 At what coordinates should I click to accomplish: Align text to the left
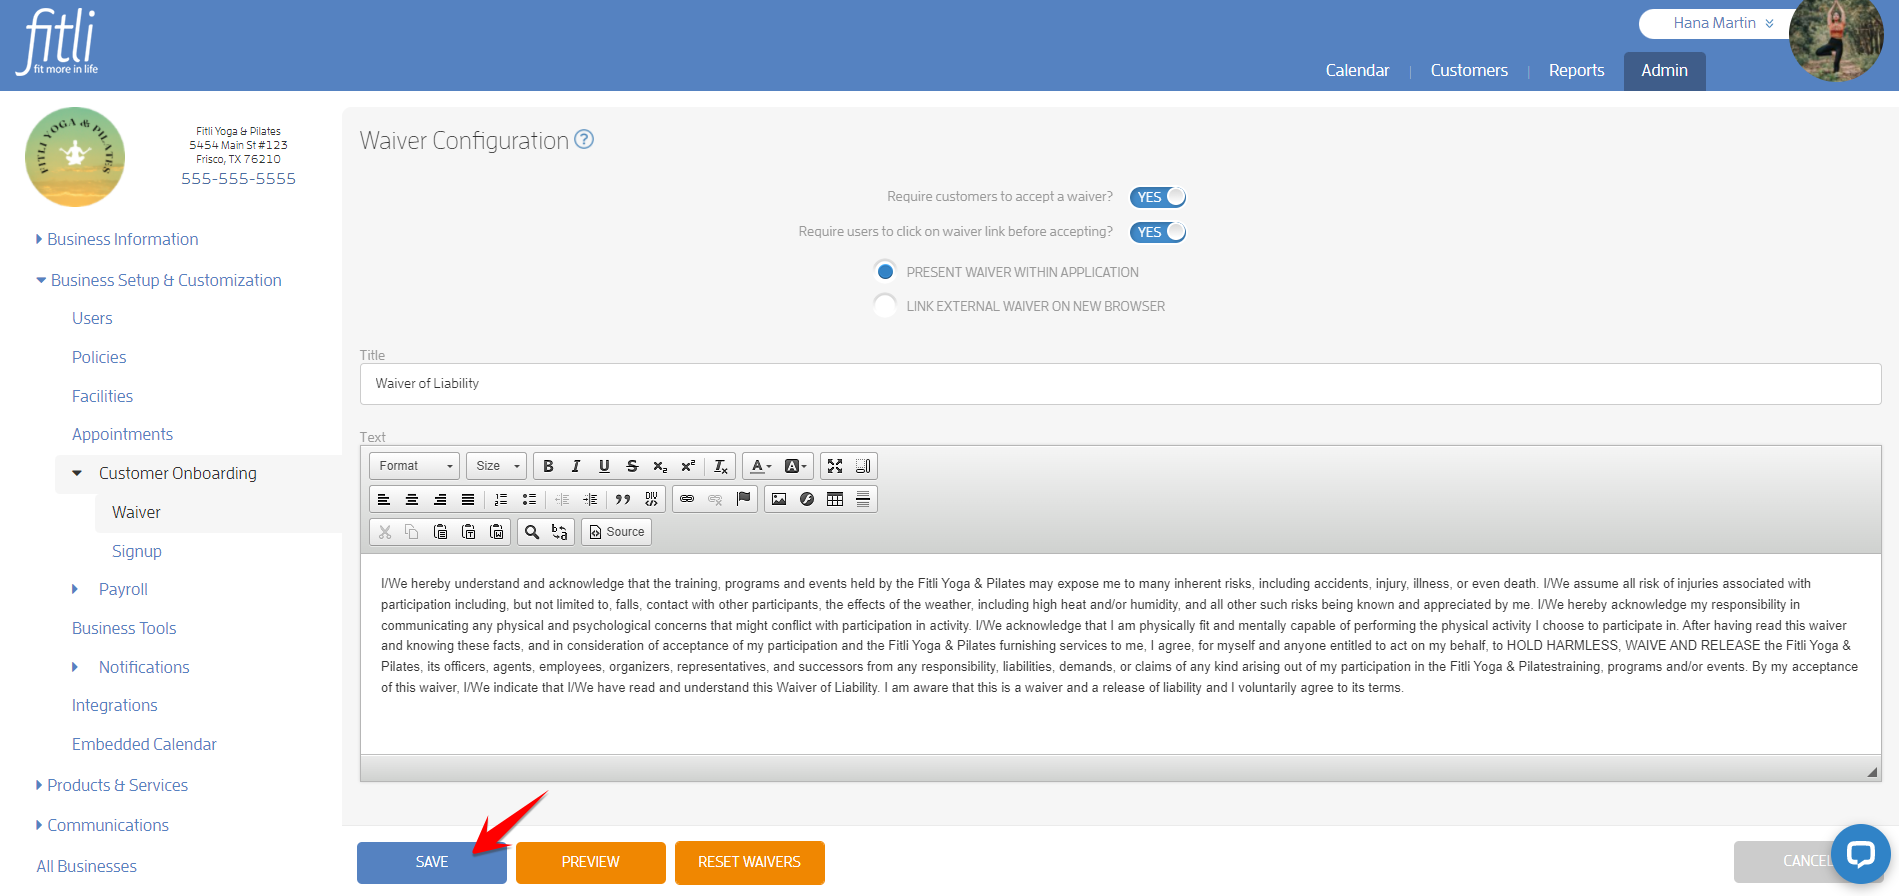tap(384, 499)
